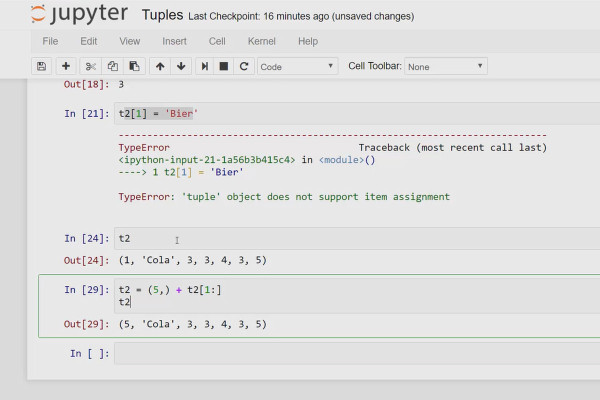Image resolution: width=600 pixels, height=400 pixels.
Task: Click the Out[29] prompt label
Action: tap(86, 325)
